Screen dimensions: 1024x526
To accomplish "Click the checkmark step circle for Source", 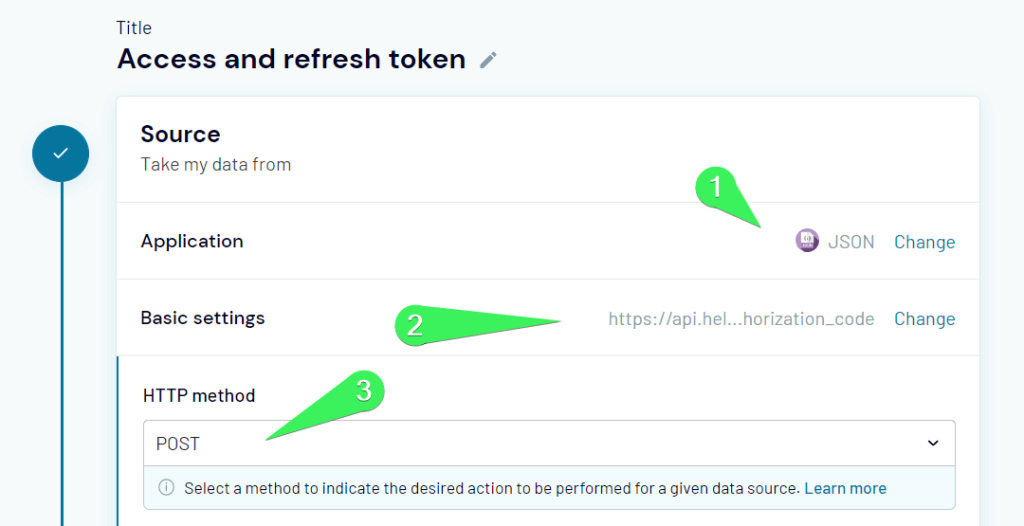I will click(61, 154).
